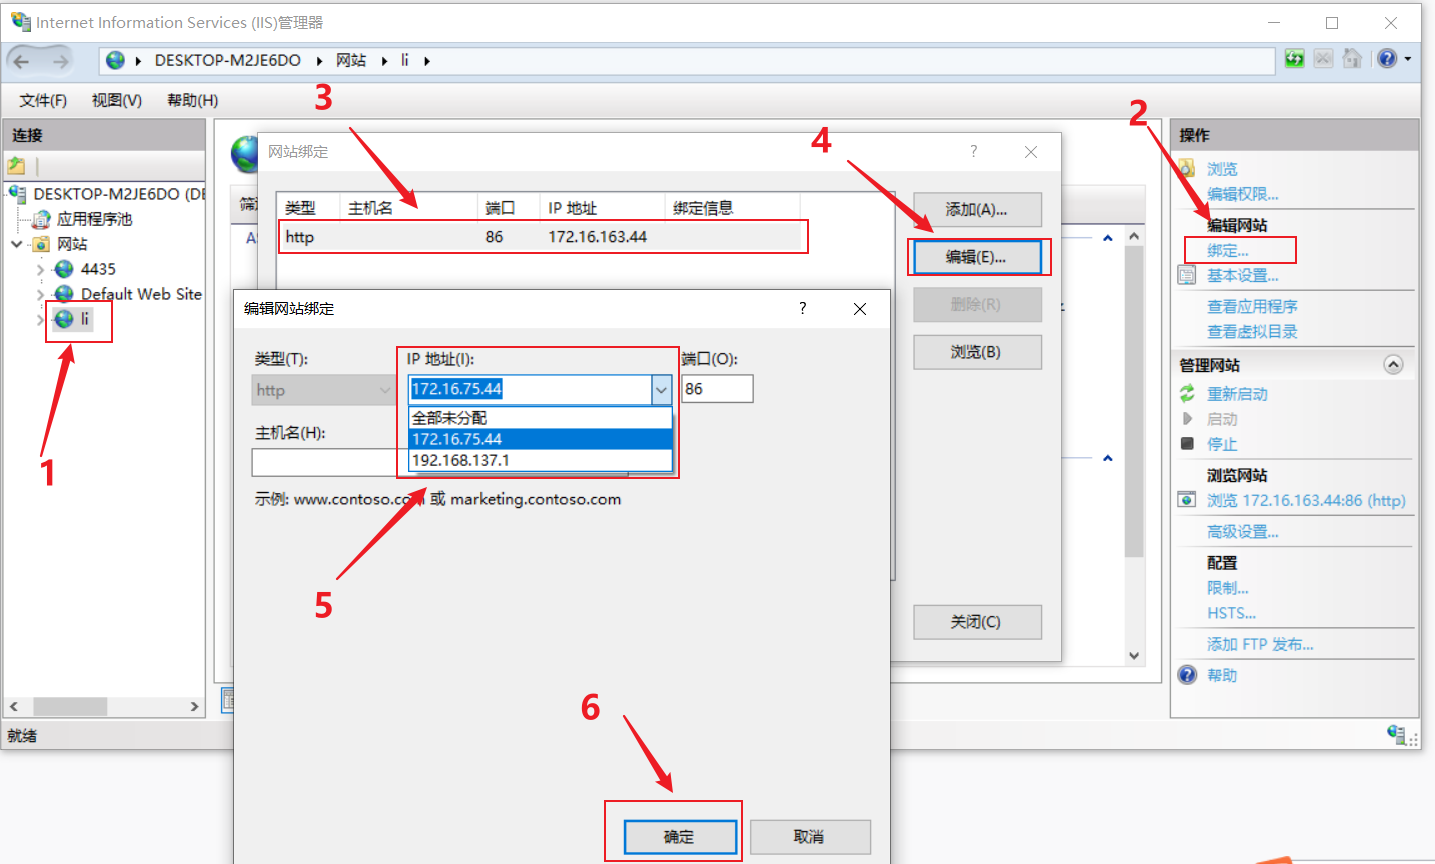Open the 文件(F) menu
The image size is (1435, 864).
coord(41,100)
